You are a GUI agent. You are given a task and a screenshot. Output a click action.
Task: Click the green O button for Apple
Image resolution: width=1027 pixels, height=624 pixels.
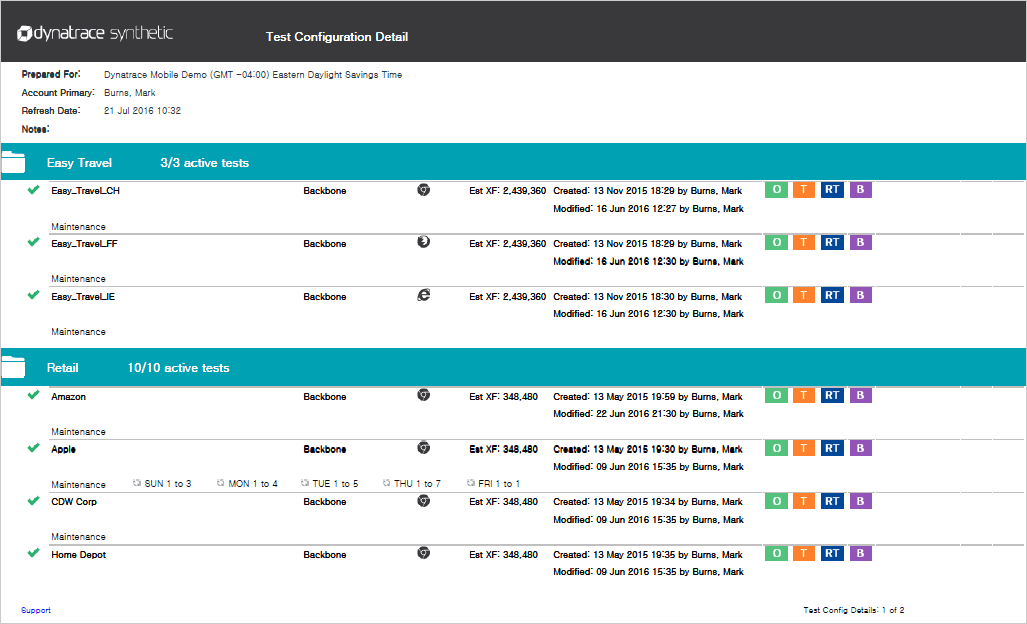click(x=776, y=449)
